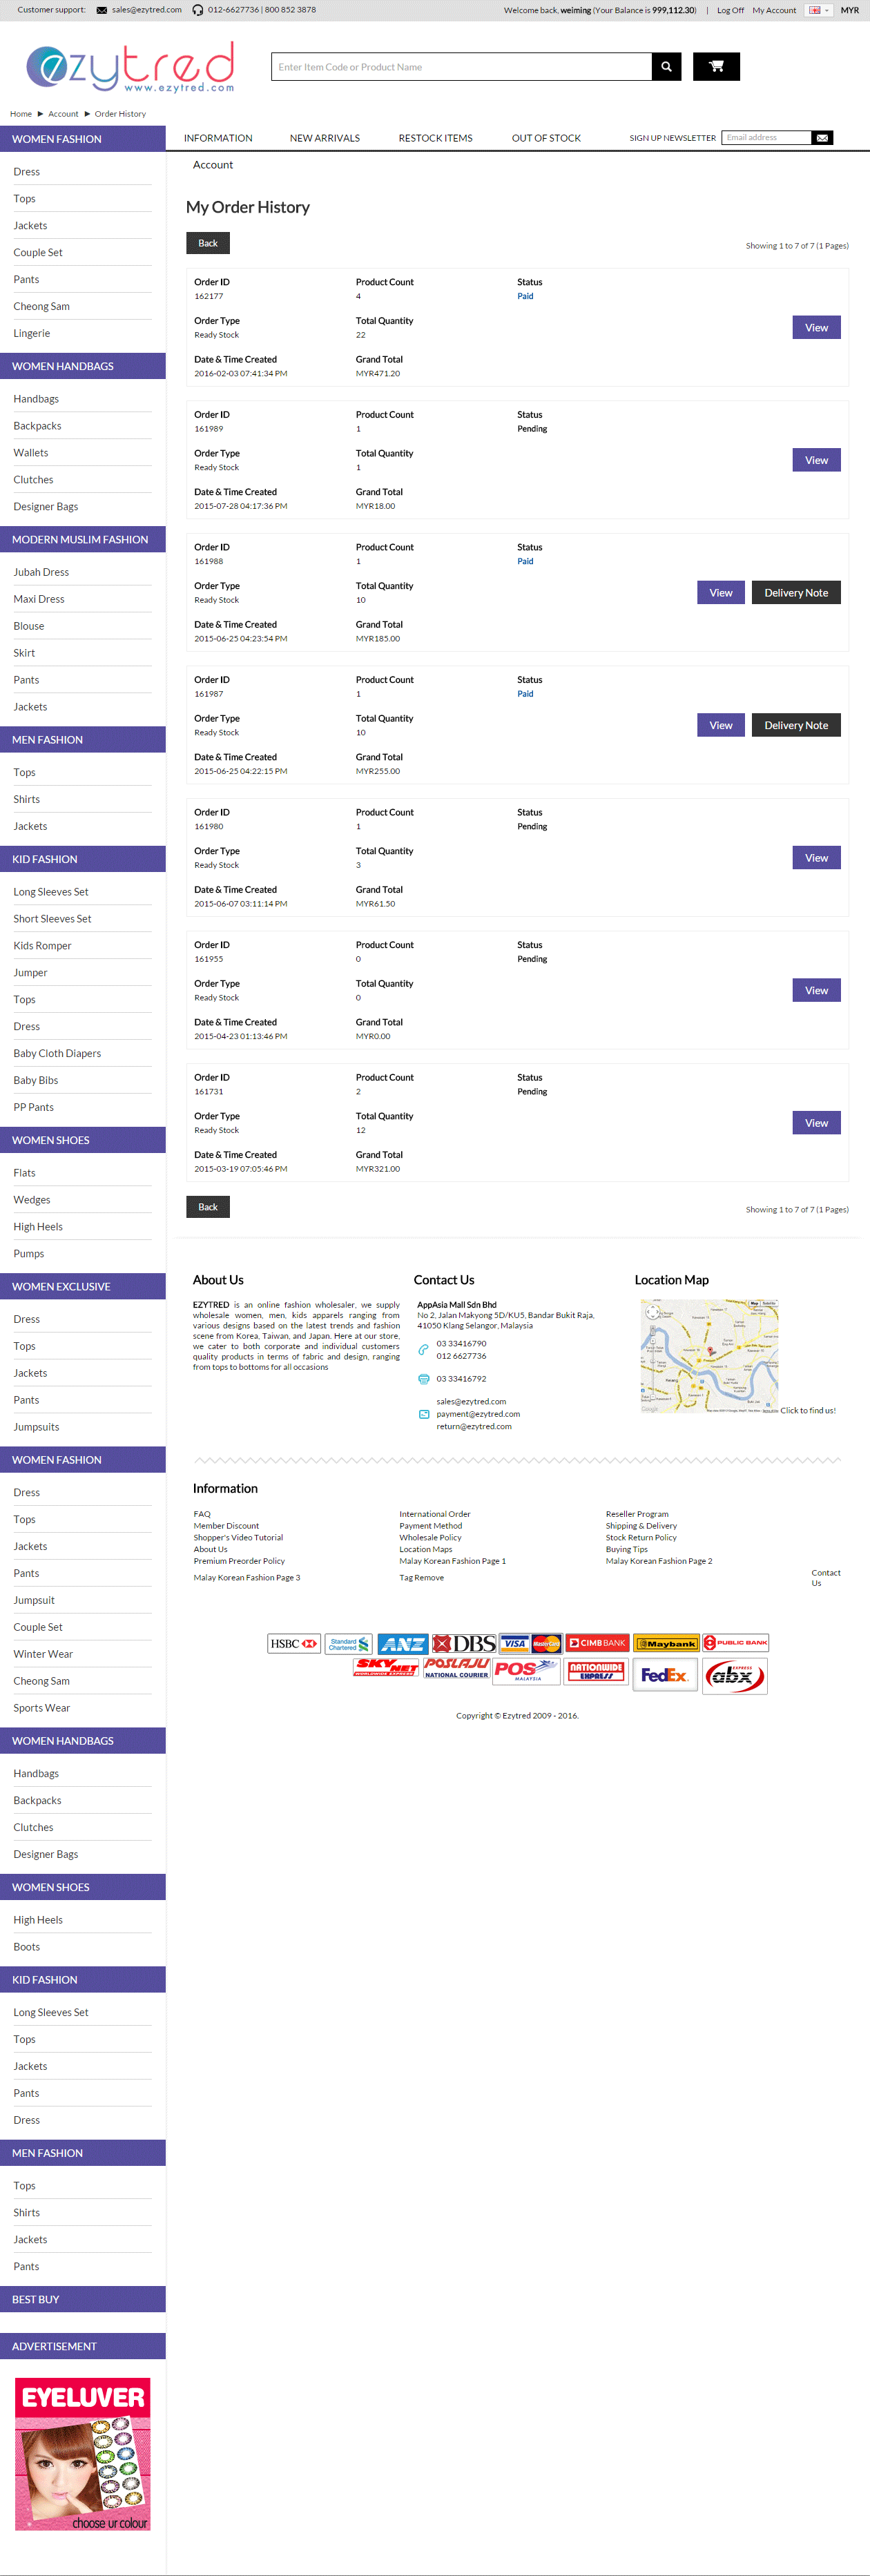Click the Ezytred logo
870x2576 pixels.
pyautogui.click(x=130, y=67)
